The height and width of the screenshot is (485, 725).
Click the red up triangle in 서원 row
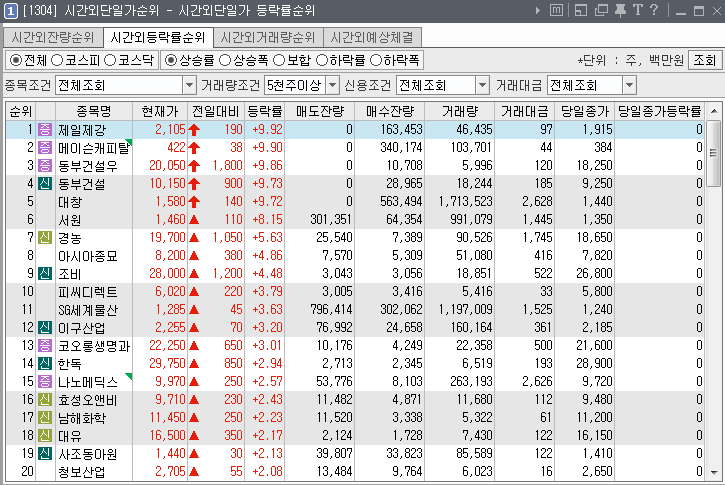194,220
